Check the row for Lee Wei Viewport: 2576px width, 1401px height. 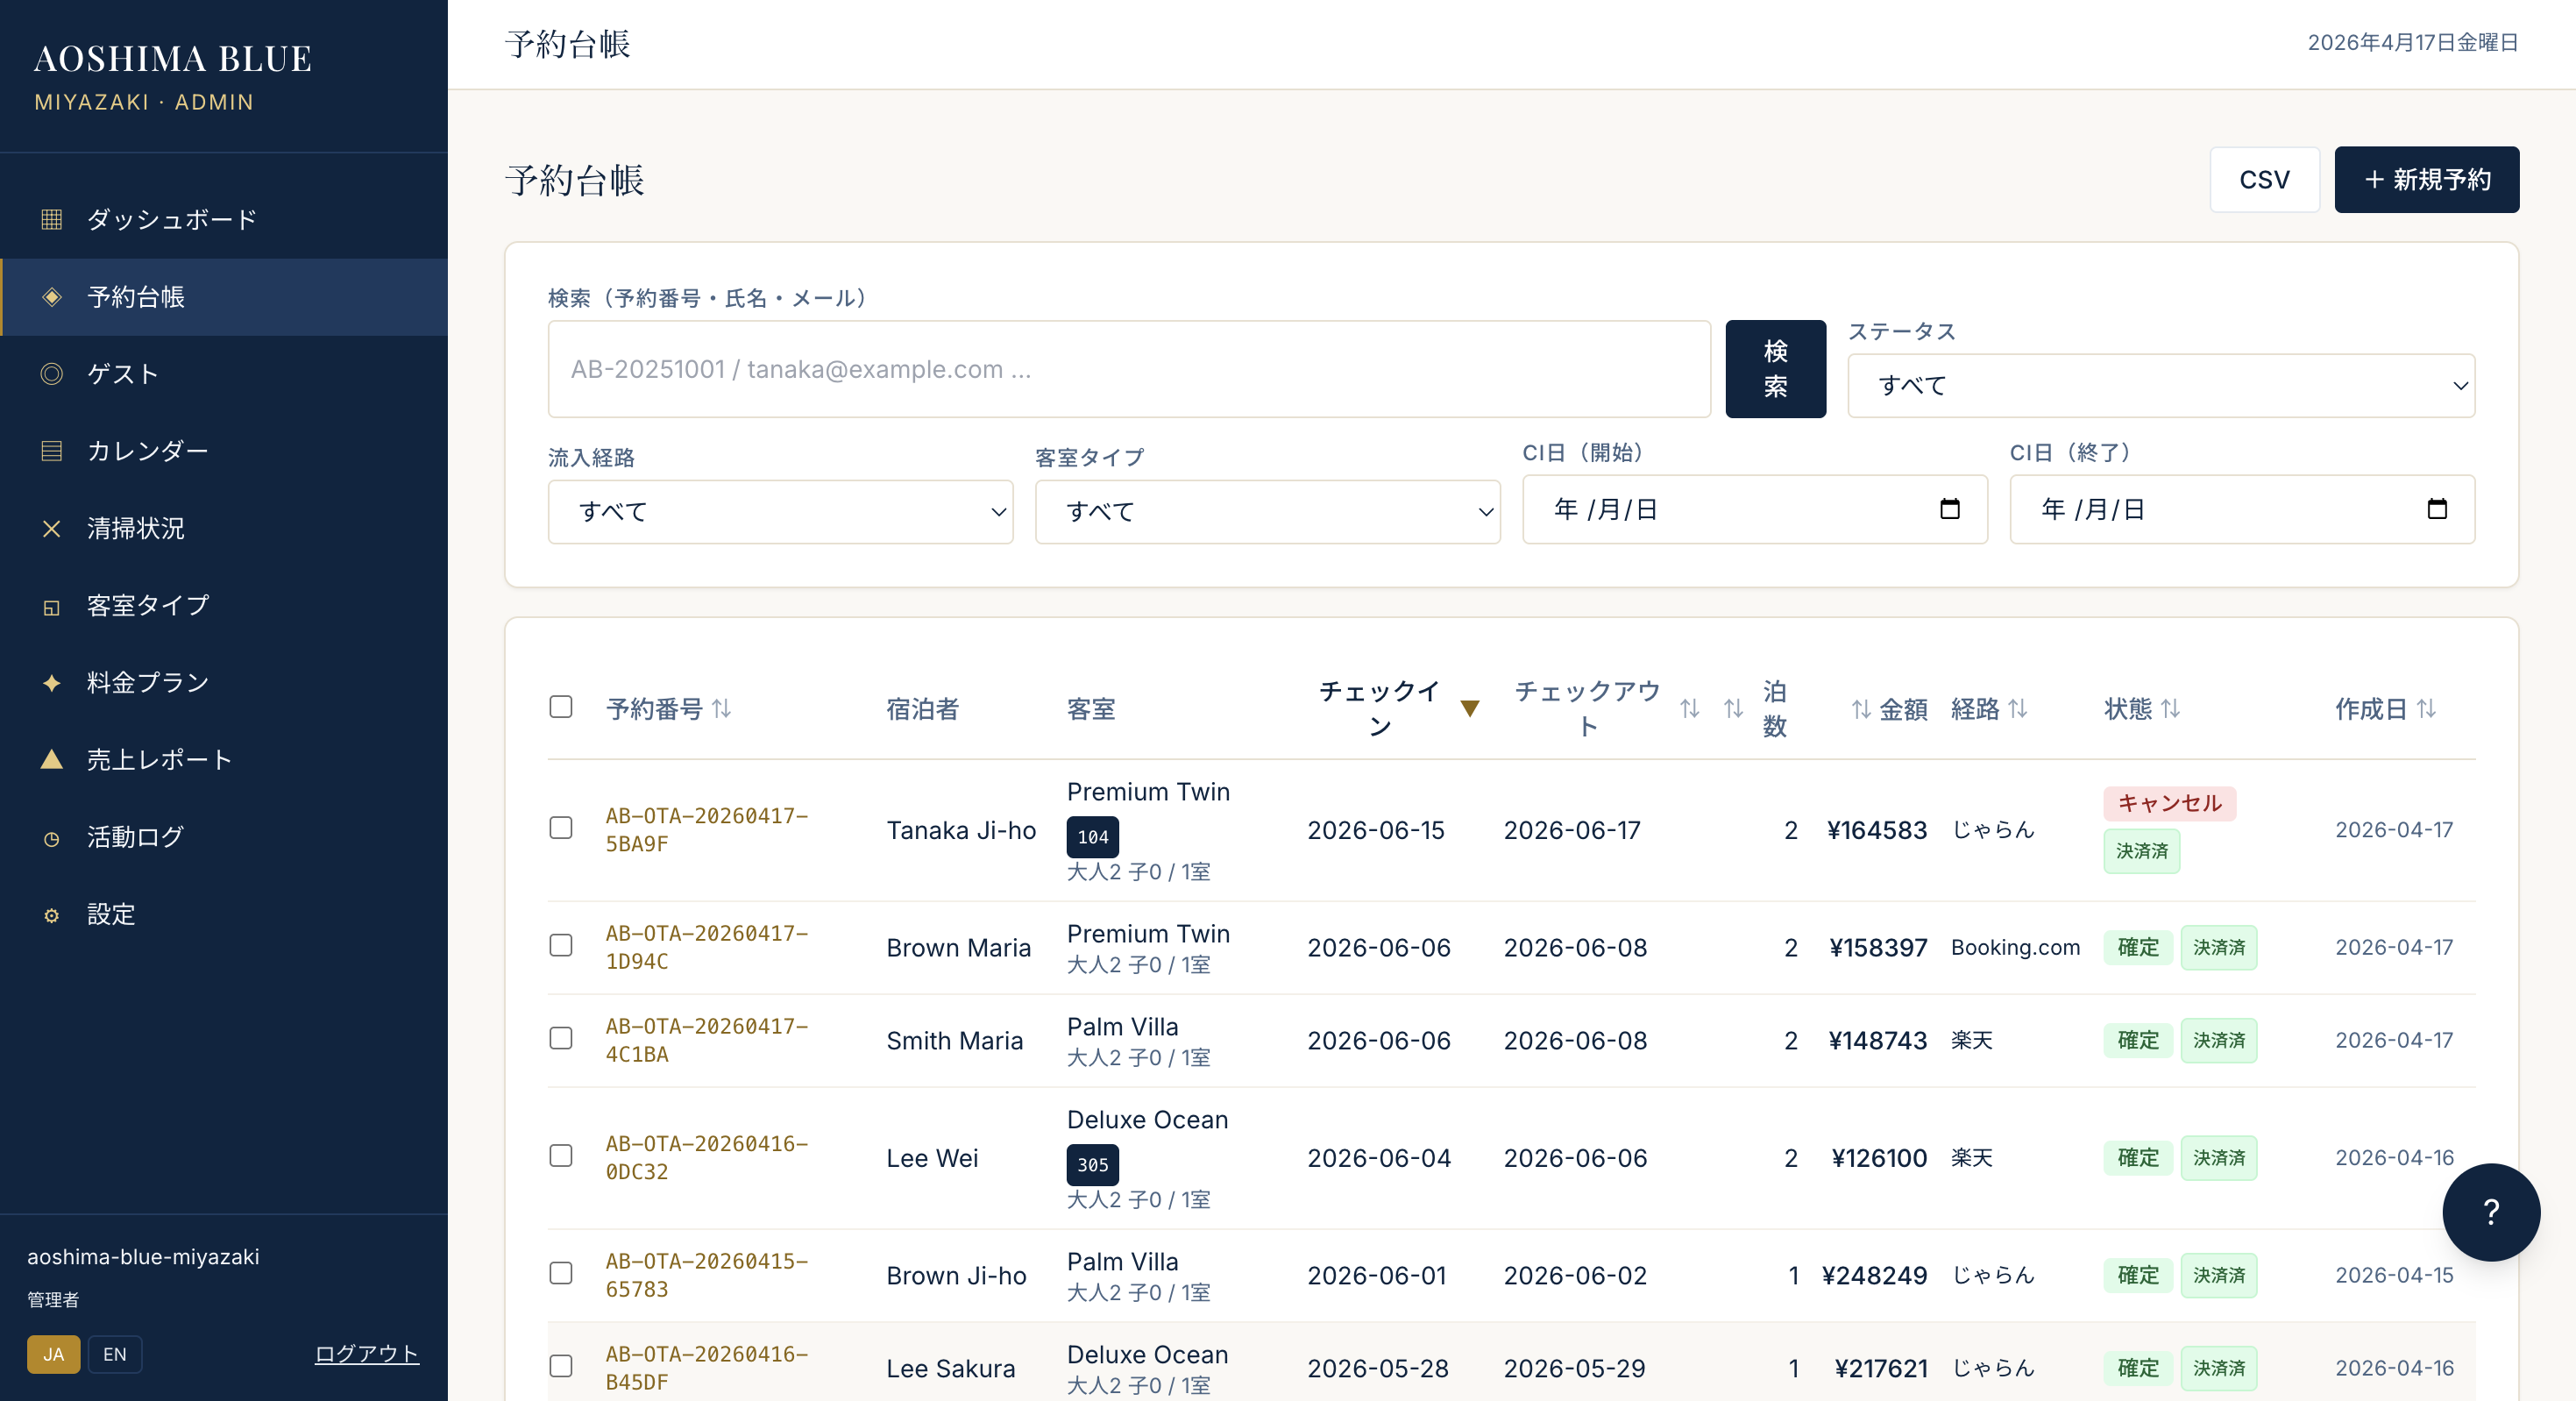click(561, 1156)
